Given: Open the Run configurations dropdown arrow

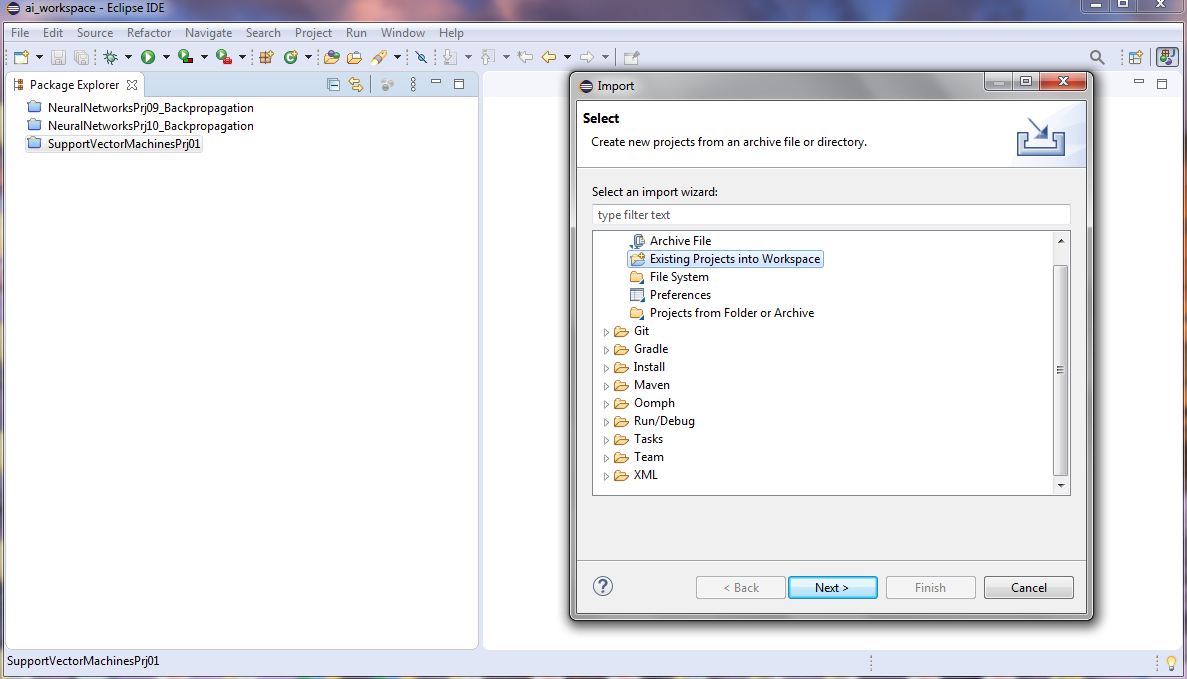Looking at the screenshot, I should point(166,57).
